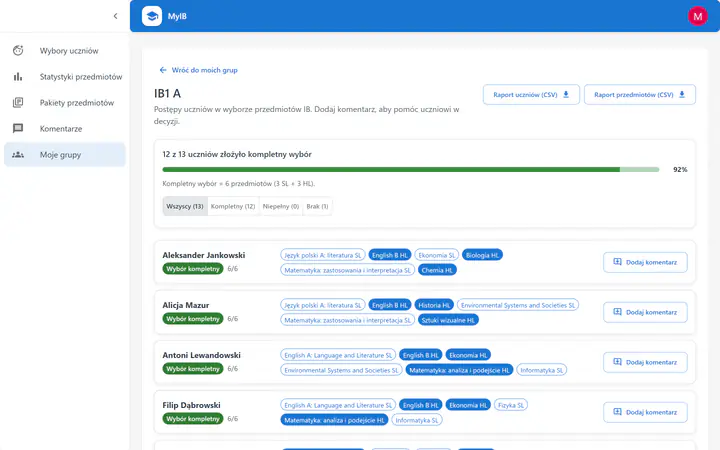Click Antoni Lewandowski's Matematyka: analiza i podejście HL chip
The height and width of the screenshot is (450, 720).
pyautogui.click(x=459, y=370)
